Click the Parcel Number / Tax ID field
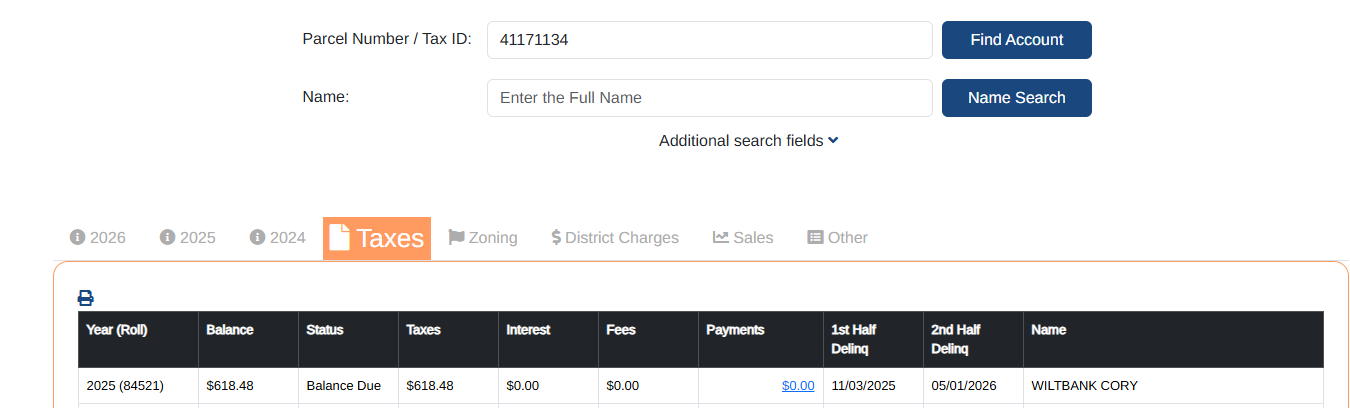The width and height of the screenshot is (1350, 408). [709, 40]
